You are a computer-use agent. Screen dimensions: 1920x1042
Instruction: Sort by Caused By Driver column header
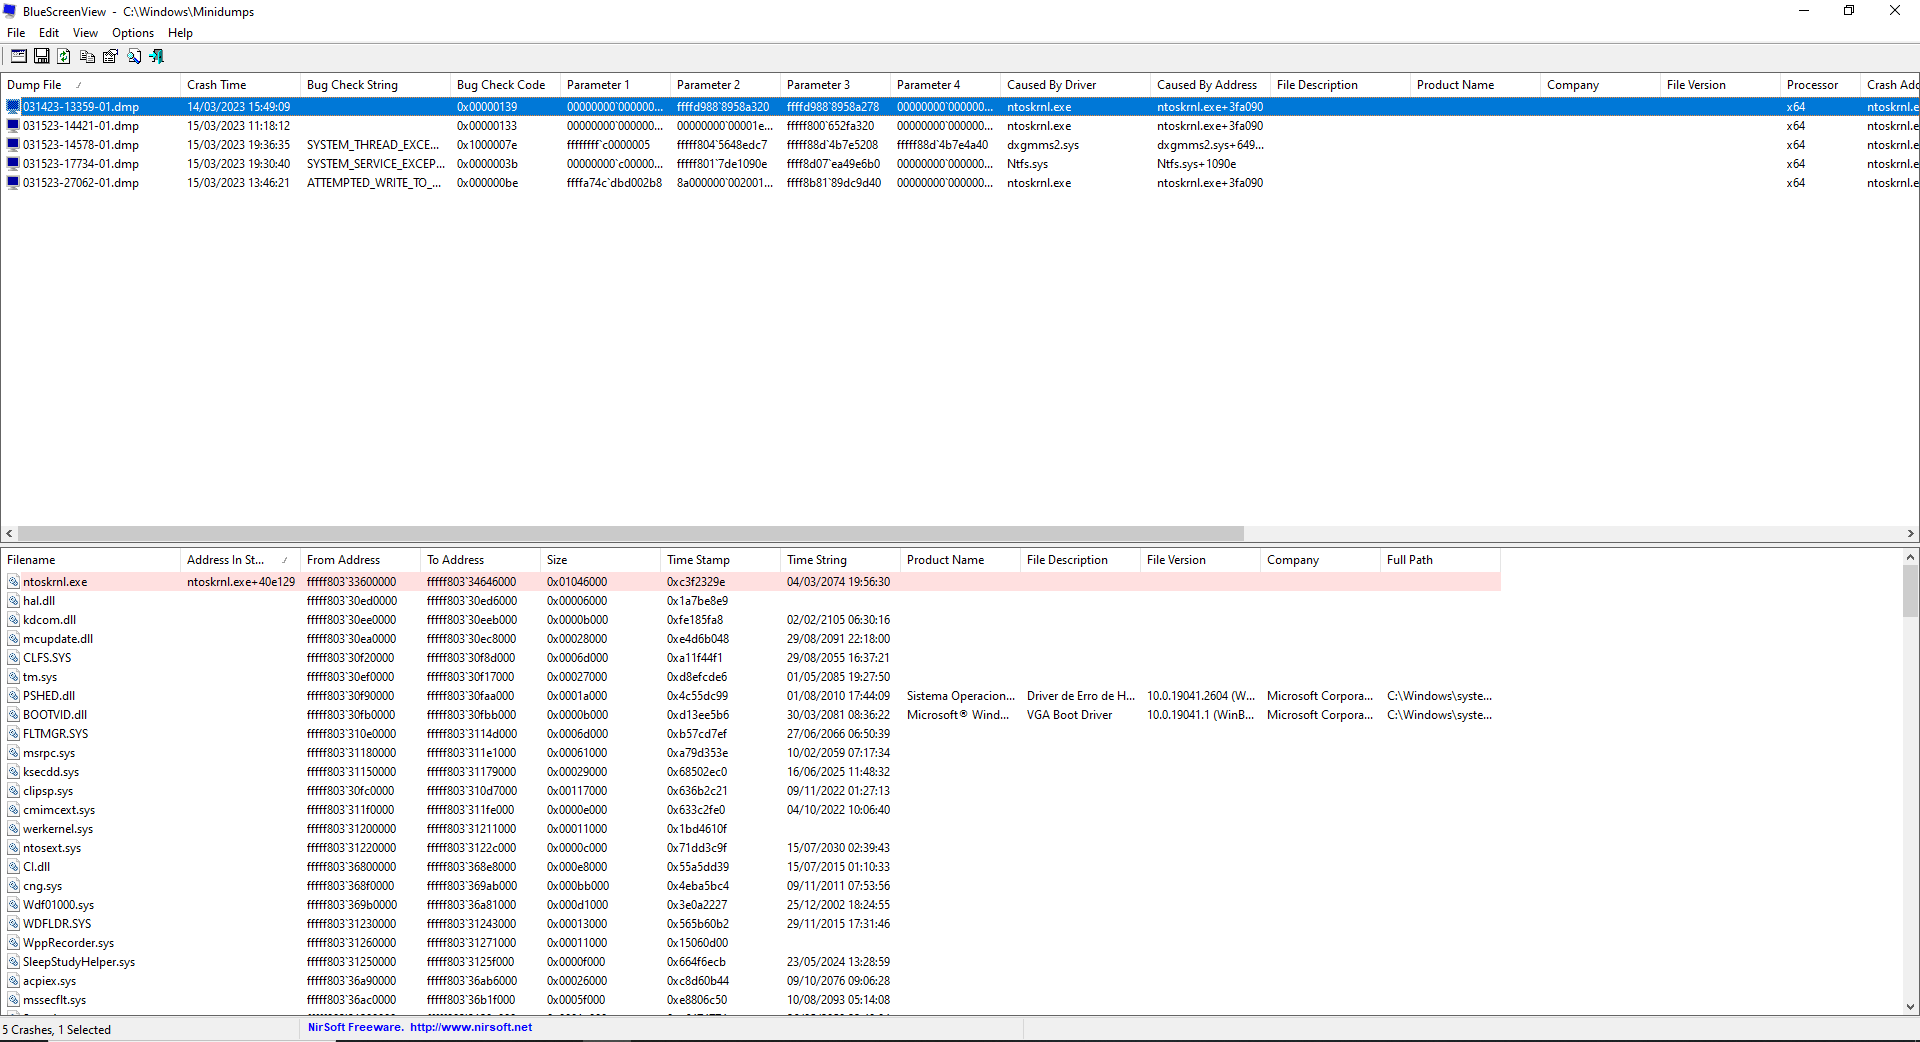point(1075,85)
